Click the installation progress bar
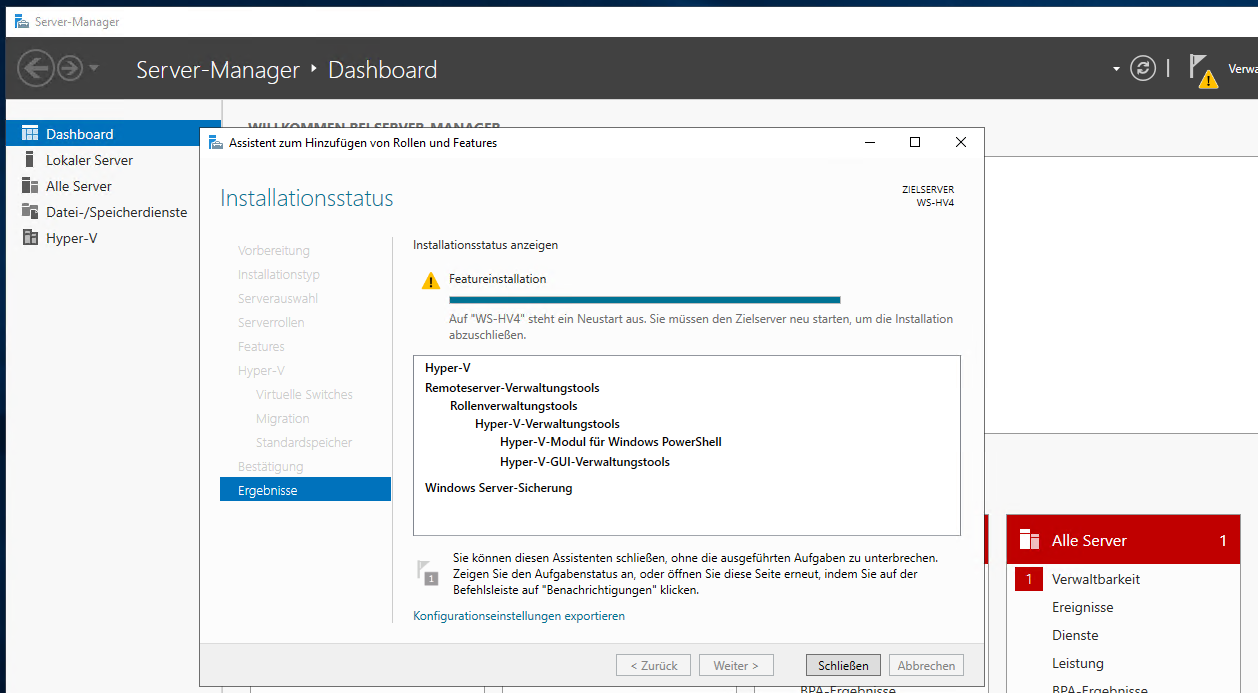Image resolution: width=1258 pixels, height=693 pixels. coord(645,299)
